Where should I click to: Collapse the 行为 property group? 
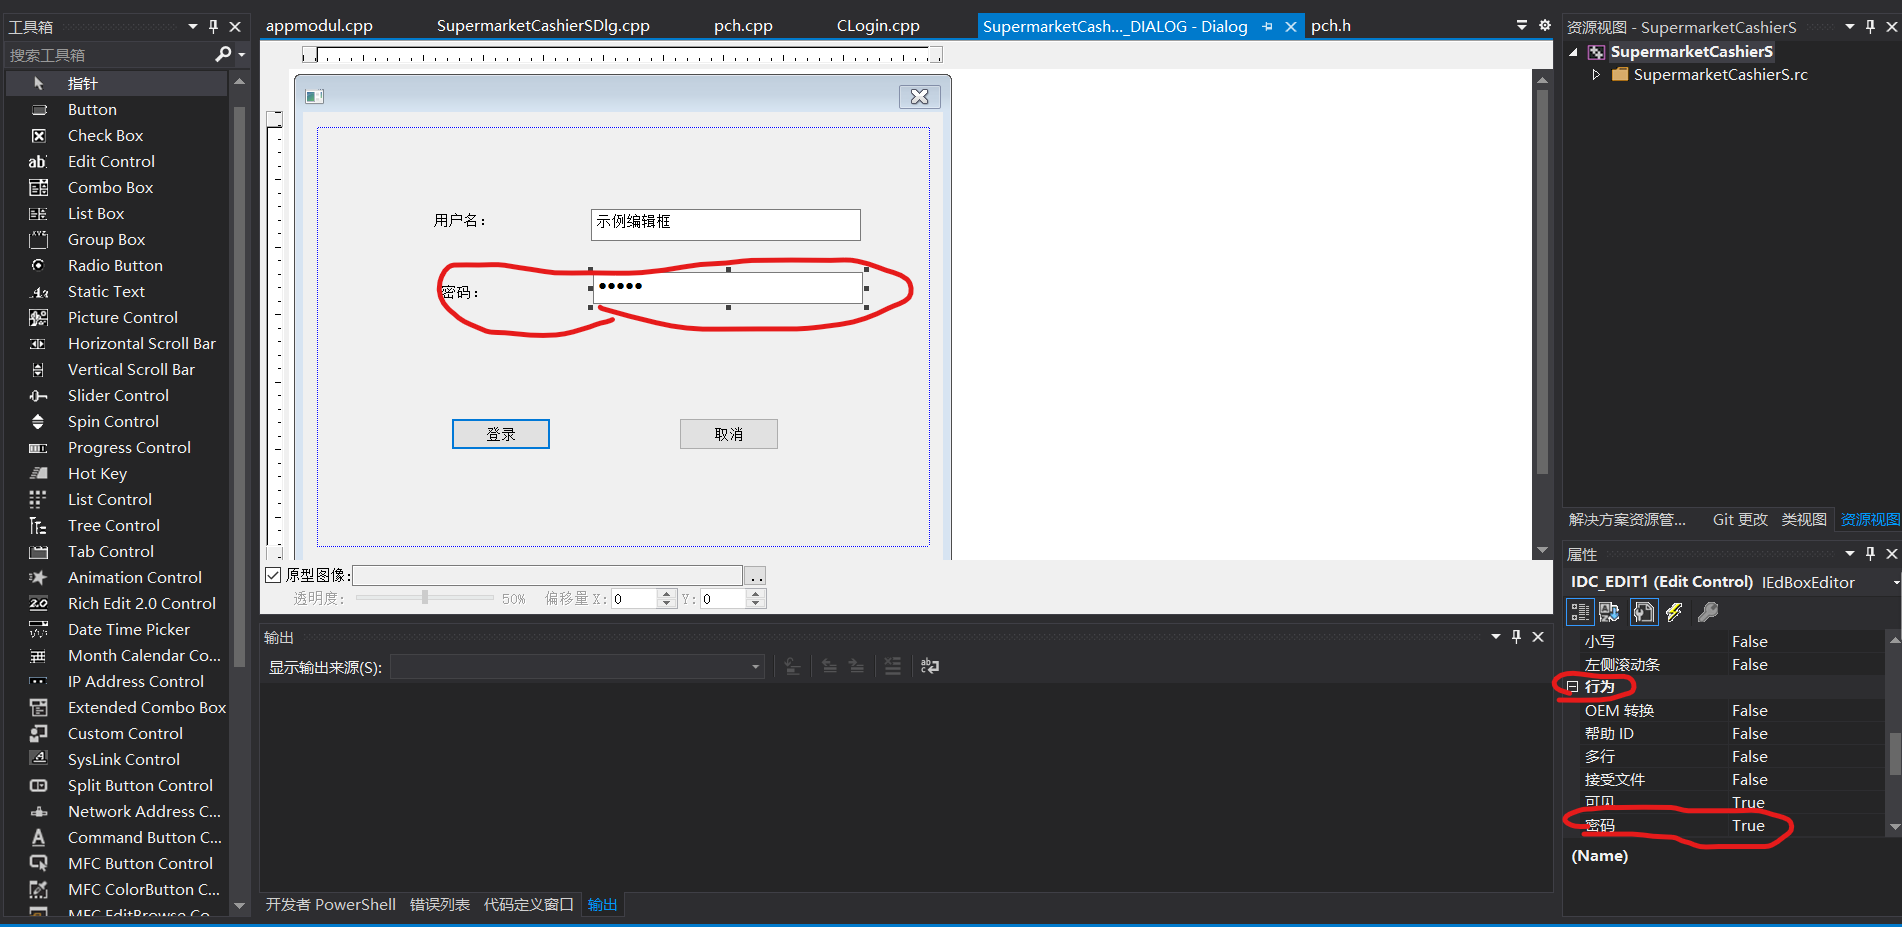pyautogui.click(x=1573, y=686)
